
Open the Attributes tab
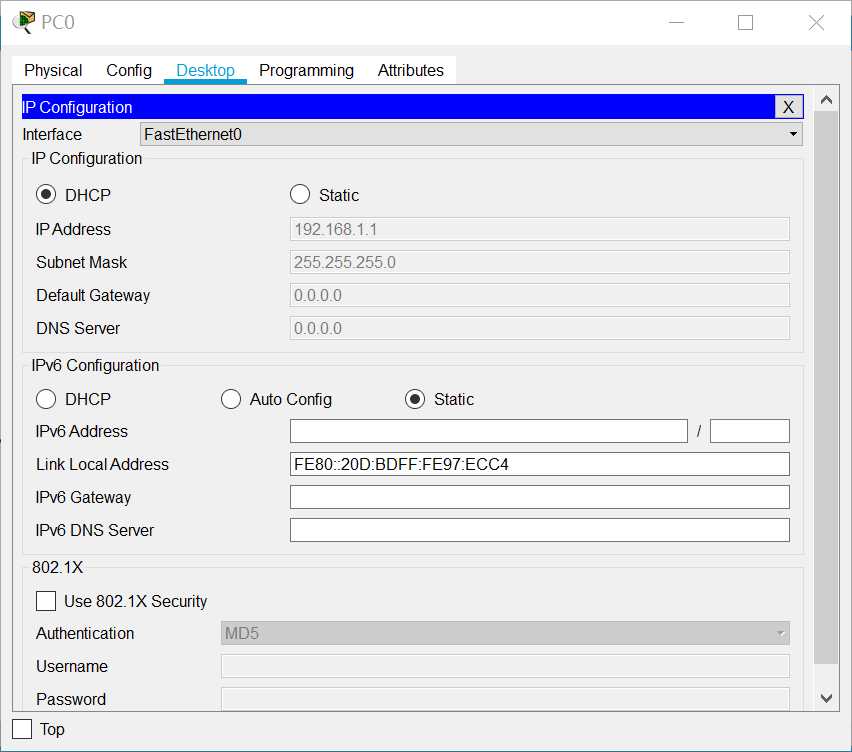[x=410, y=70]
